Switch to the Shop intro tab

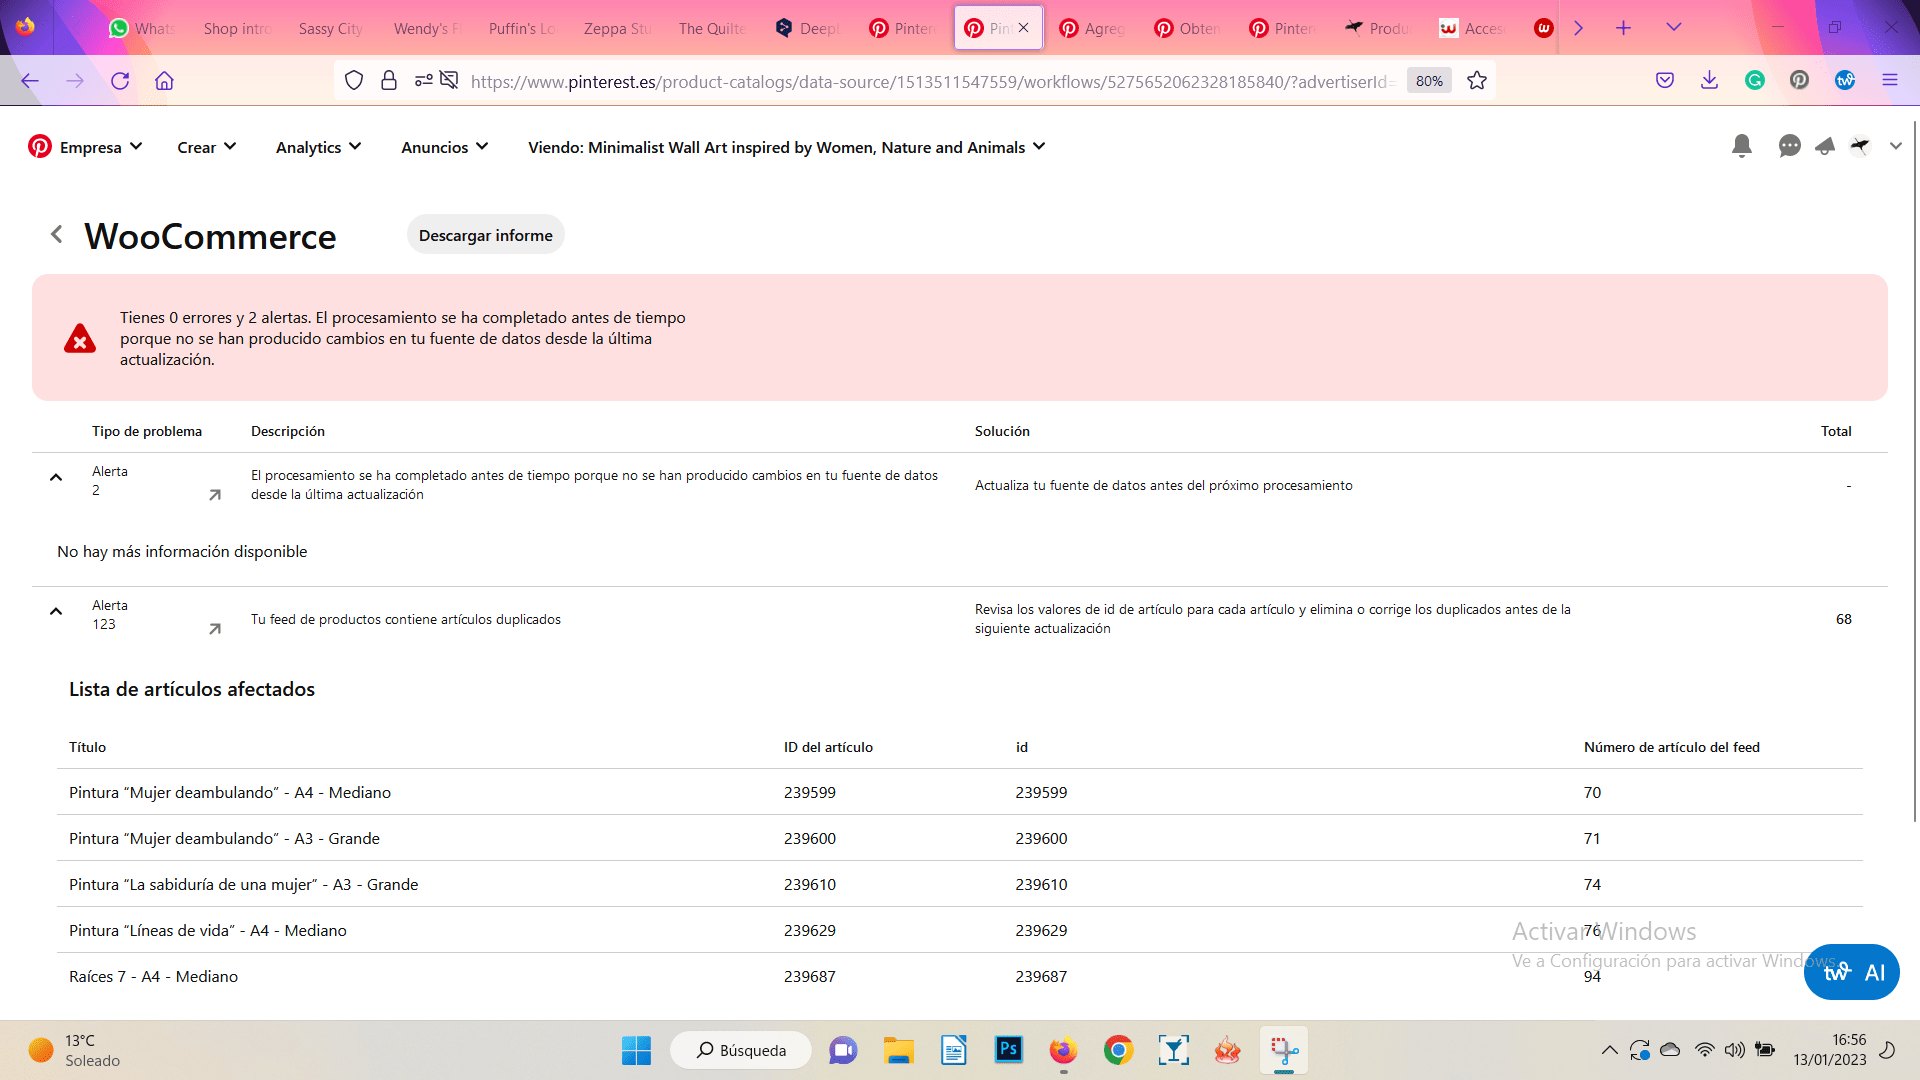click(x=237, y=28)
